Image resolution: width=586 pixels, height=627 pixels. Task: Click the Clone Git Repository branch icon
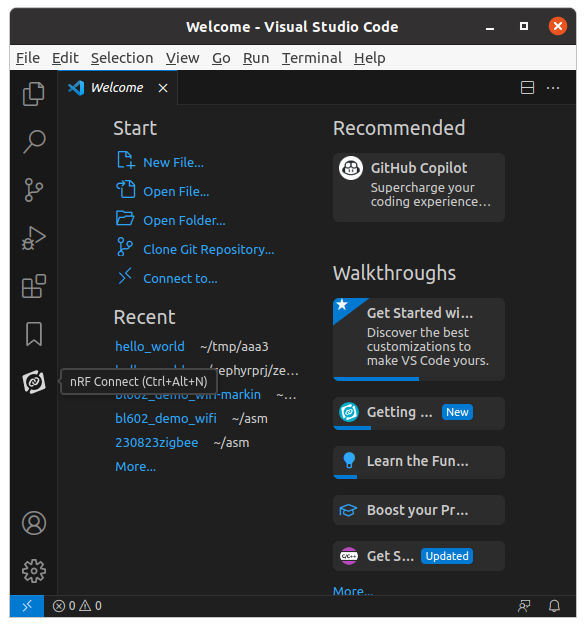(x=125, y=246)
